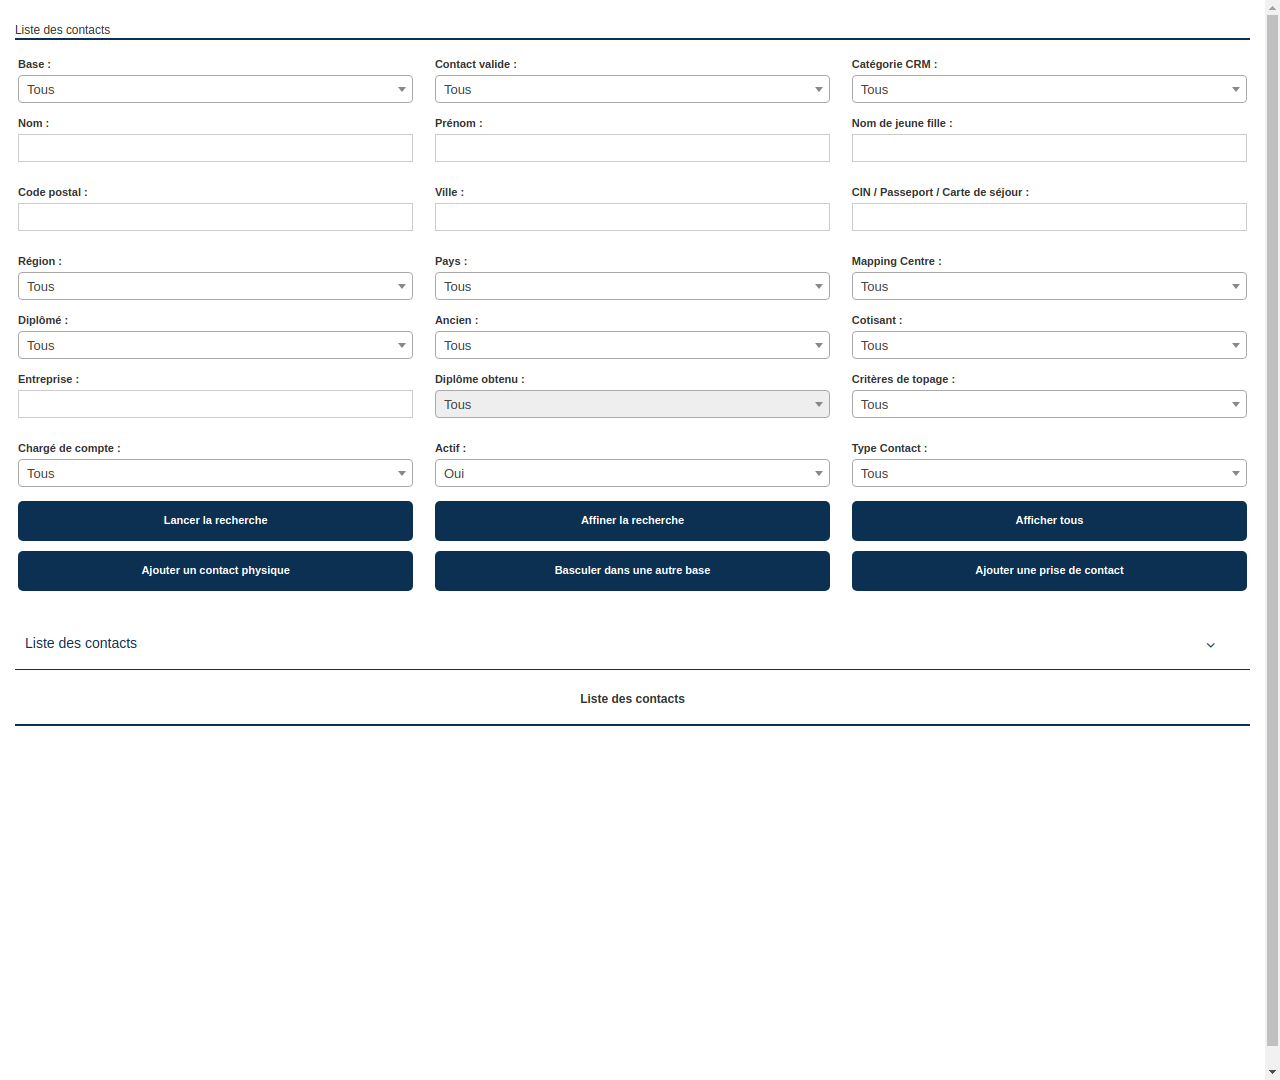Click inside the Ville input field

click(x=632, y=216)
